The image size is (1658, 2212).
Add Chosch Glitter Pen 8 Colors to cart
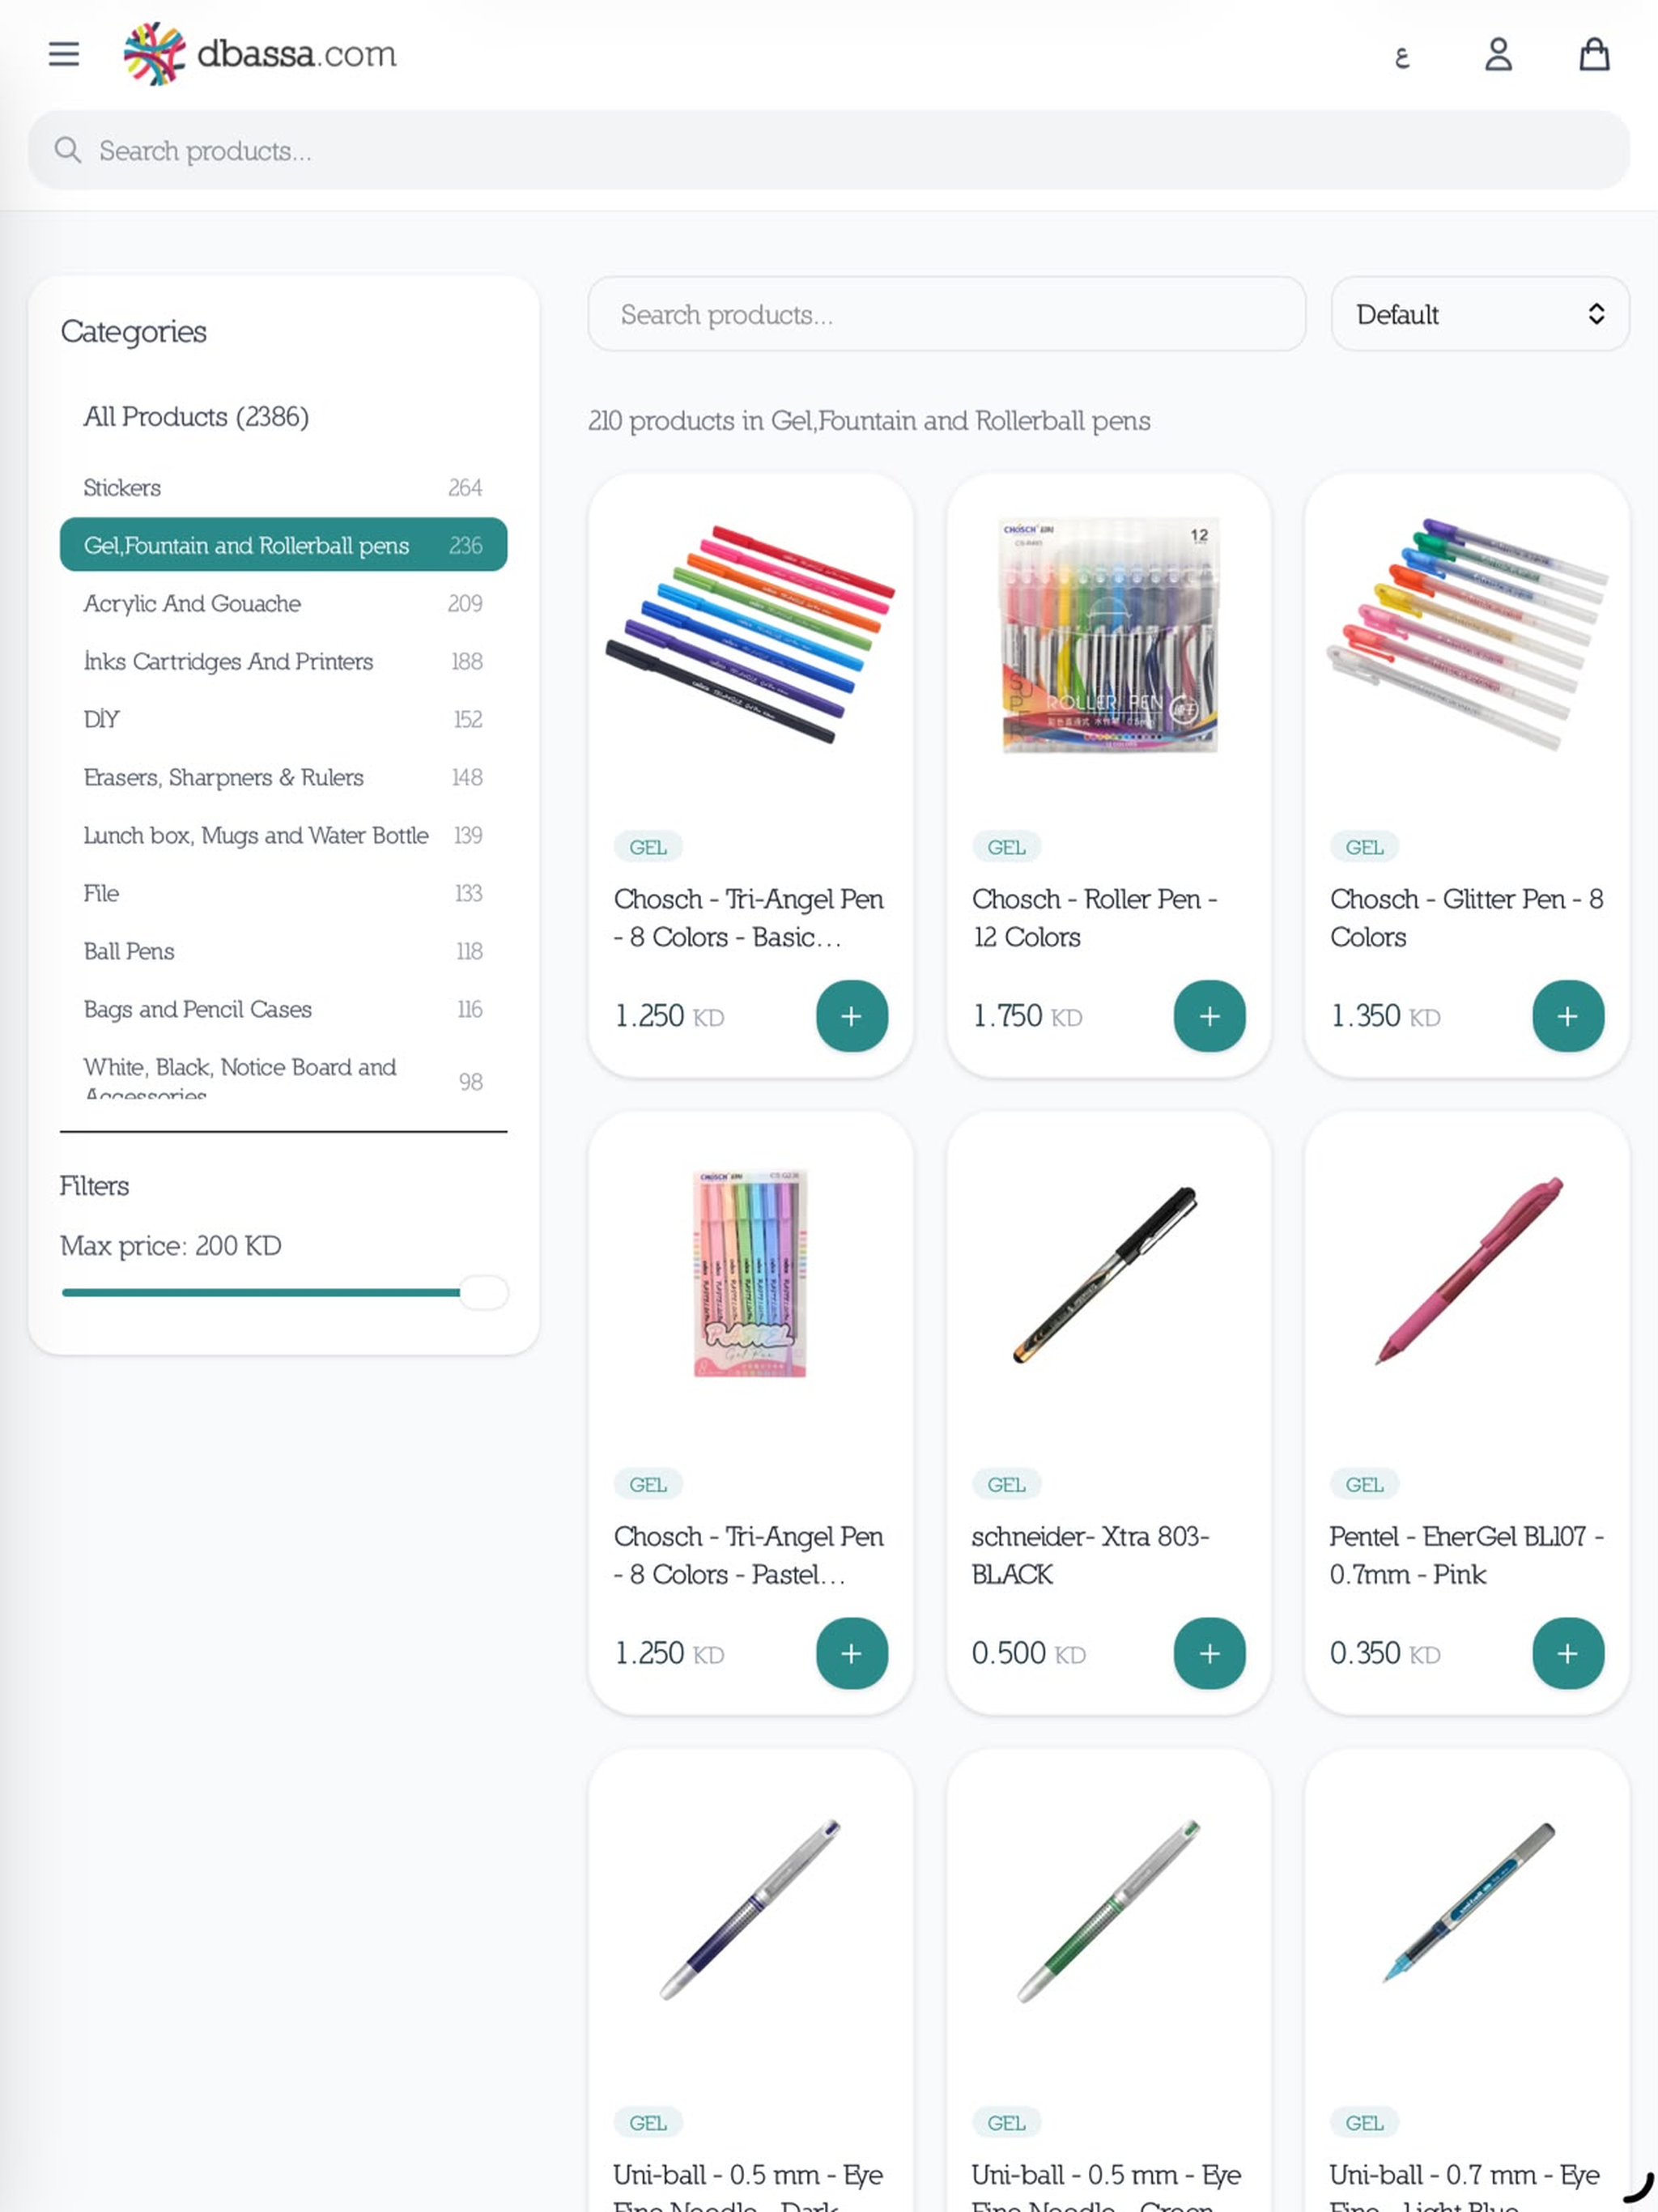pyautogui.click(x=1567, y=1016)
